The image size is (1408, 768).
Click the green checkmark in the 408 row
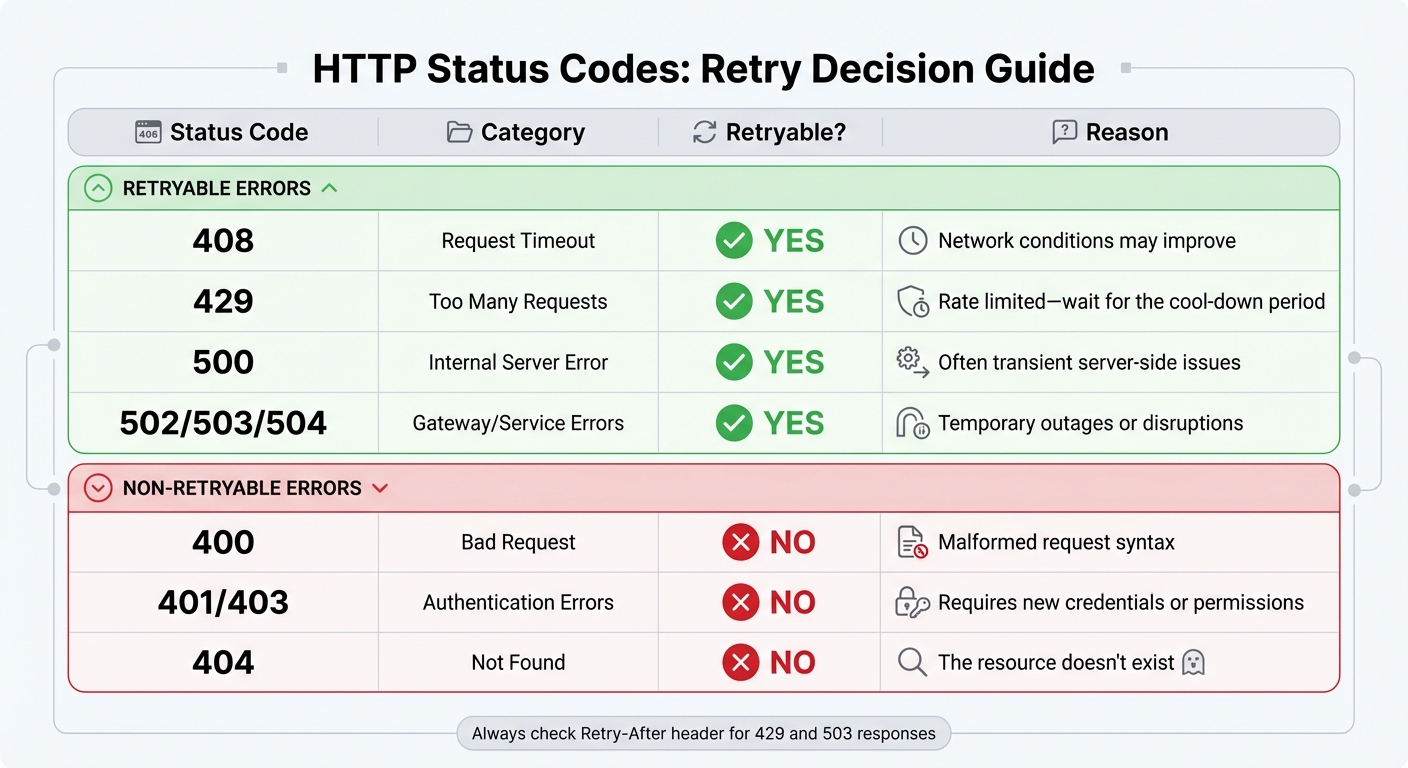click(735, 241)
